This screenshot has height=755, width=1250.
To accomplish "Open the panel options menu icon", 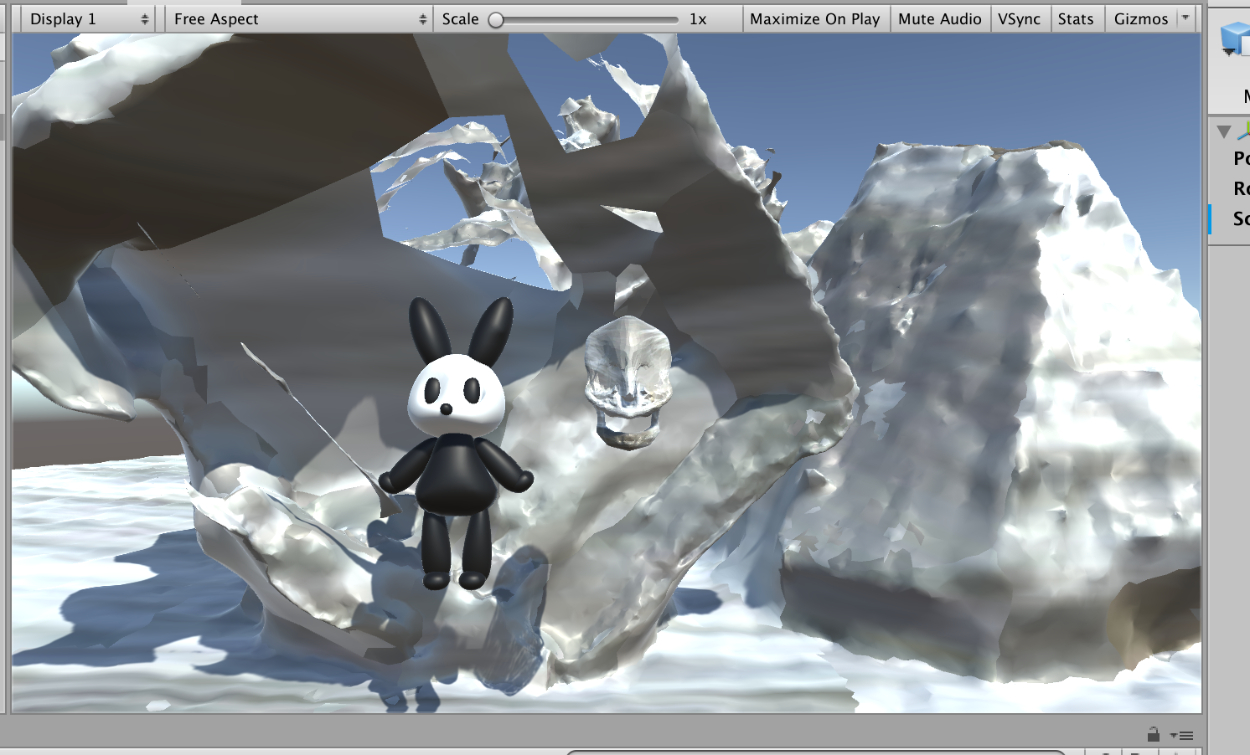I will pos(1180,735).
